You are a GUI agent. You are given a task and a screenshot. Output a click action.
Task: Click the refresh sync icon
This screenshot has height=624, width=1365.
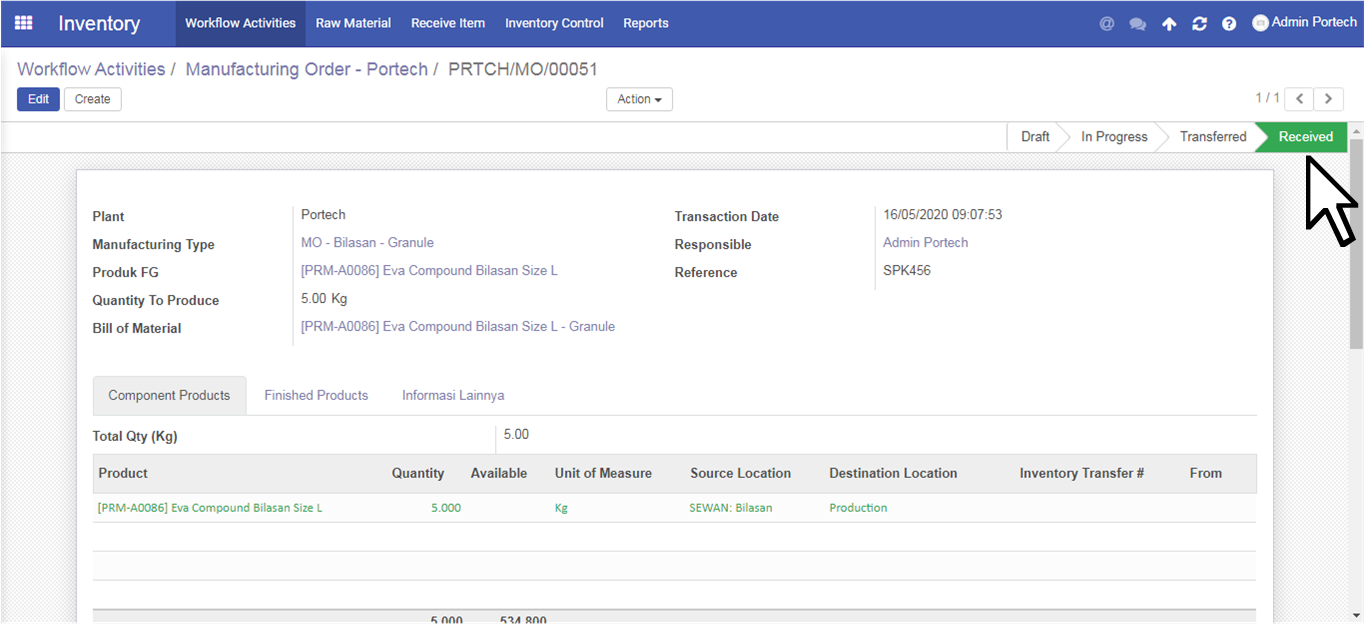coord(1199,24)
